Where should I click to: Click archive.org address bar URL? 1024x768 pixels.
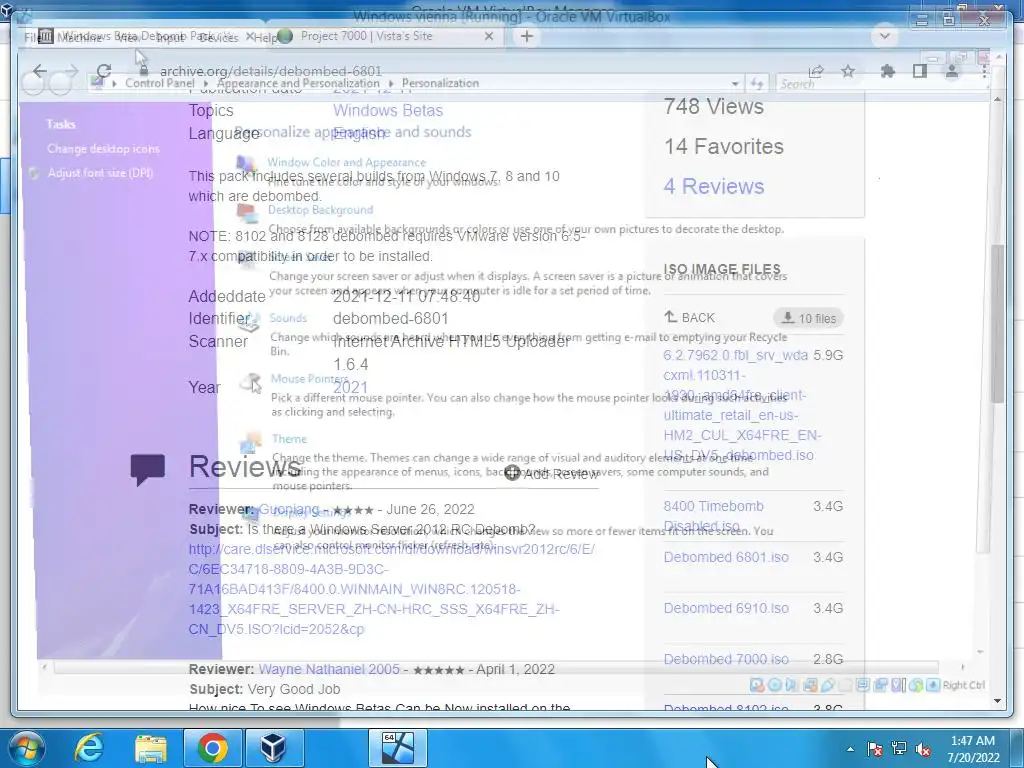coord(271,71)
